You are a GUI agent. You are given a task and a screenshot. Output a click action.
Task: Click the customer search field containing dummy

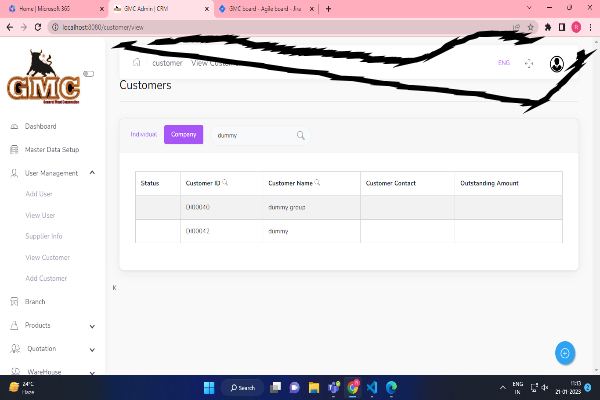click(x=250, y=135)
